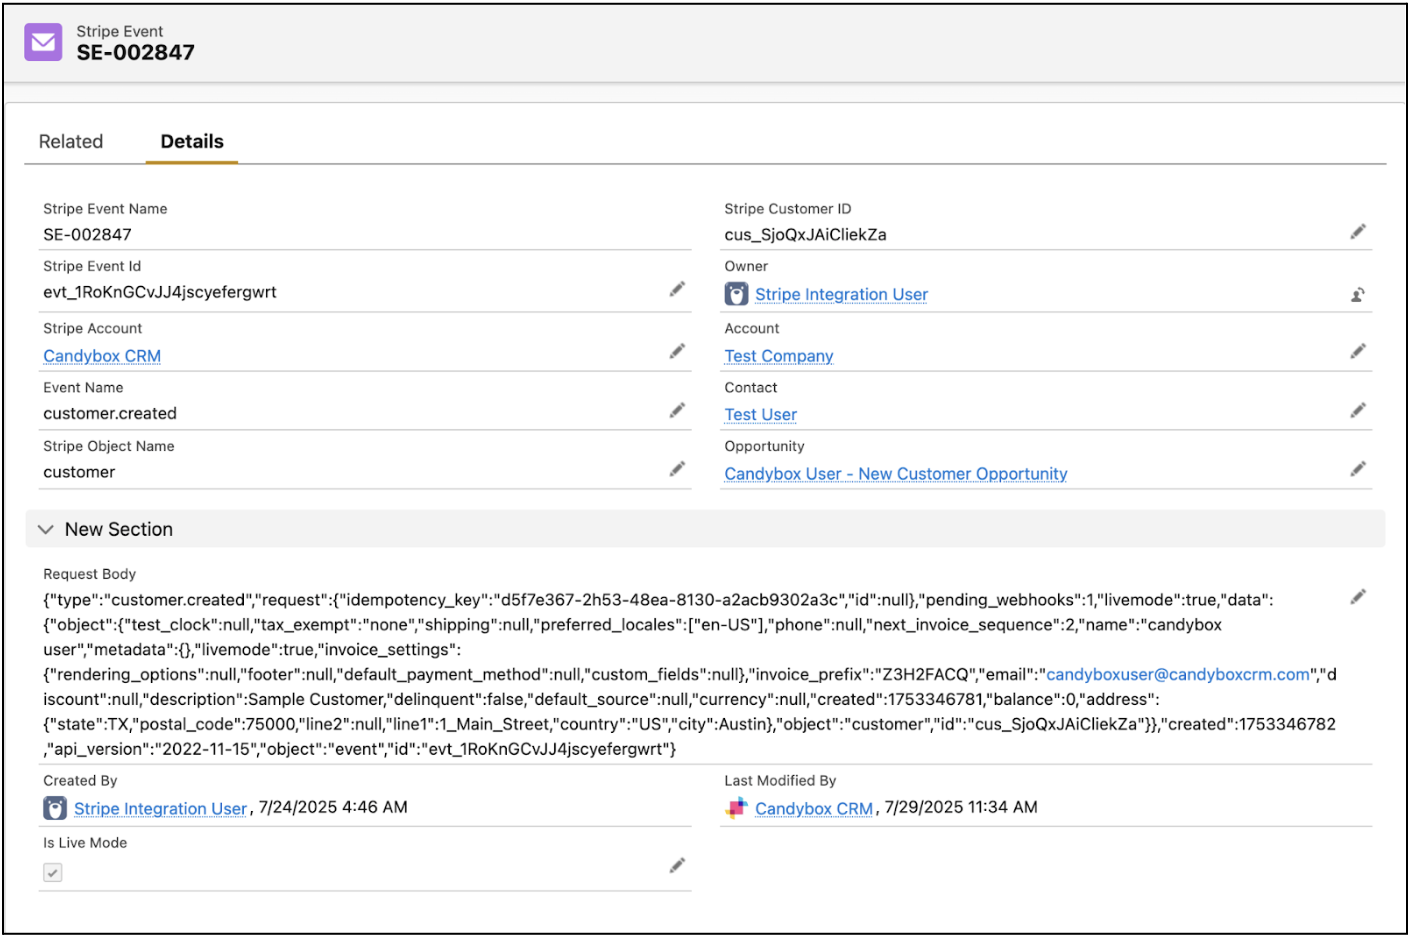Open Candybox User - New Customer Opportunity link

(x=895, y=474)
